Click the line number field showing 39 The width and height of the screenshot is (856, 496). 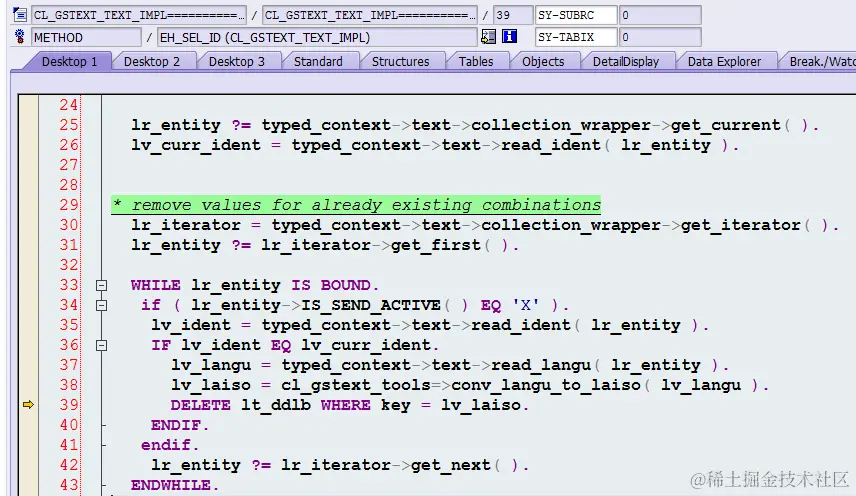pyautogui.click(x=513, y=15)
